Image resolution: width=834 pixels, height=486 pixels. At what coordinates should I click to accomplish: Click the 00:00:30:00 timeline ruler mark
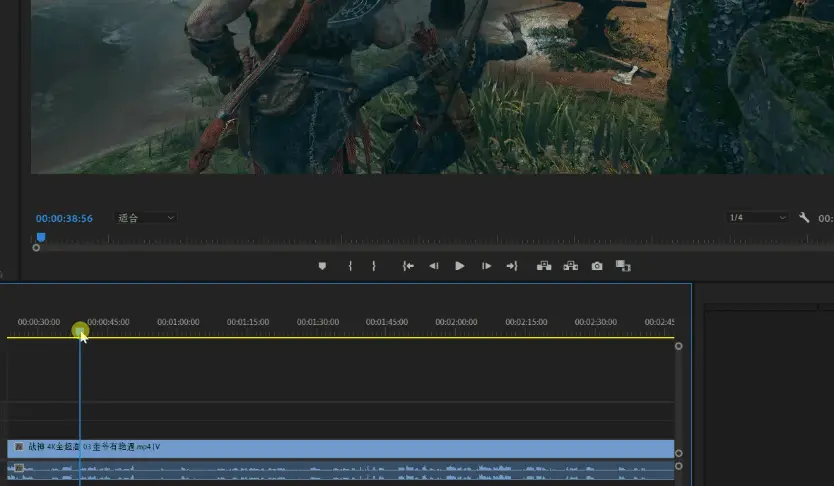pos(38,322)
